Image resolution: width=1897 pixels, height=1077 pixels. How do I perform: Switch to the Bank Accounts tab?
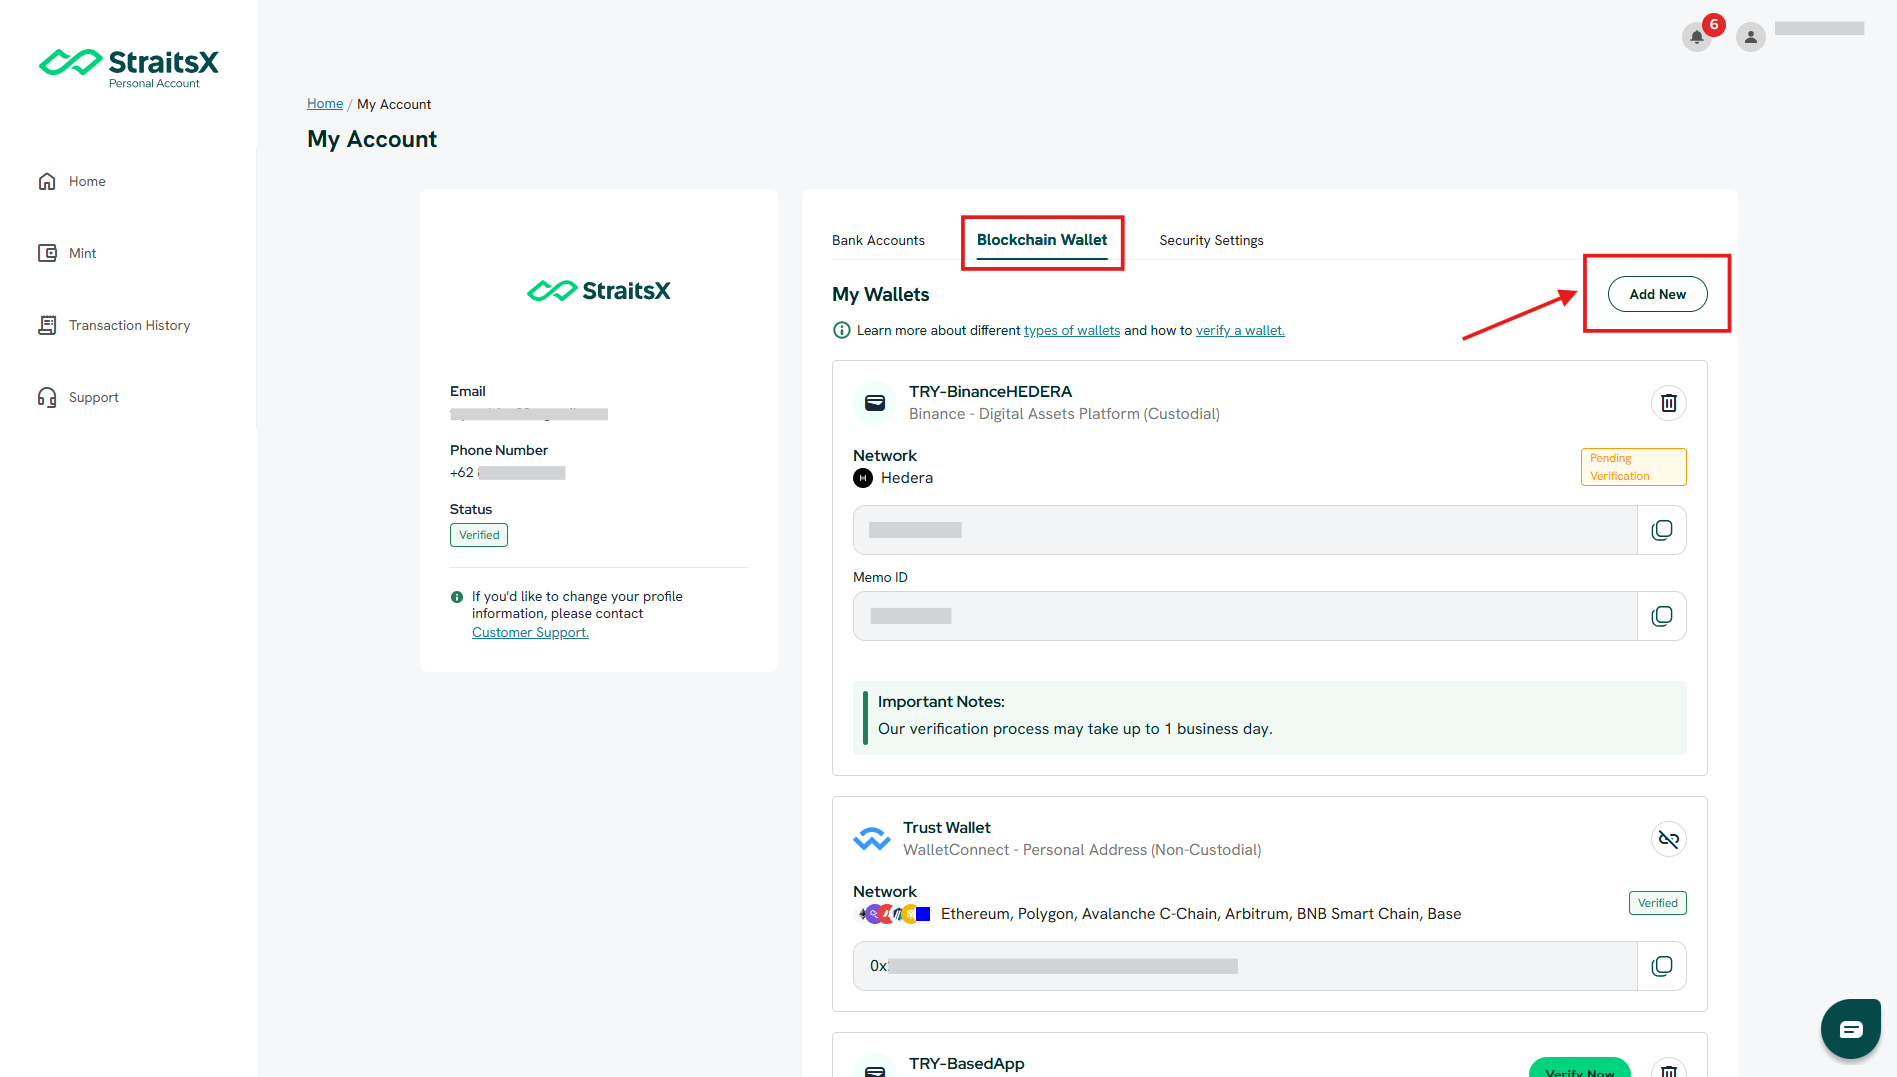[x=878, y=240]
